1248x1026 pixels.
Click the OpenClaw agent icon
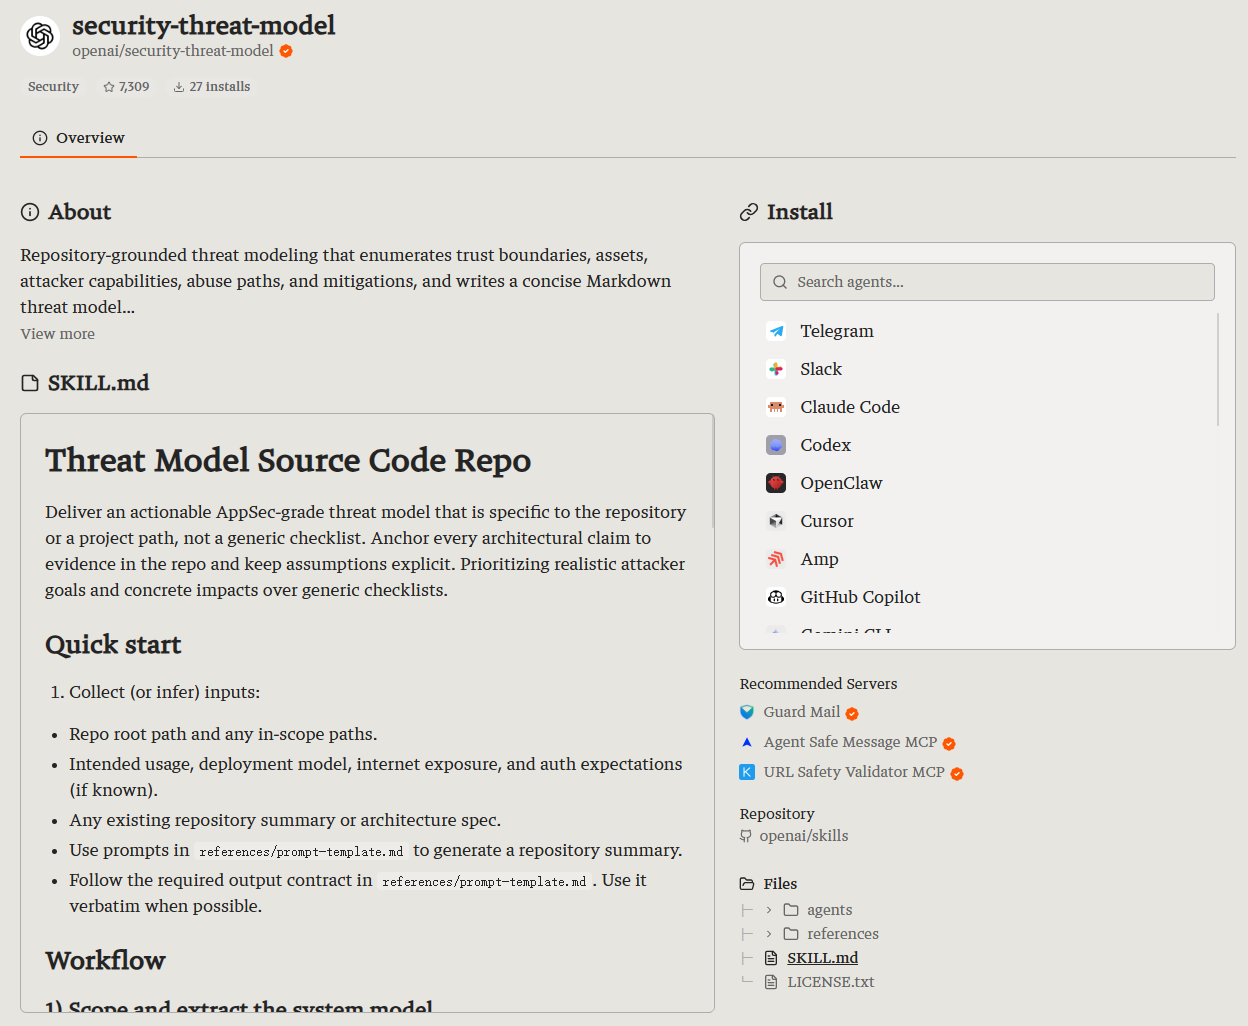point(776,483)
